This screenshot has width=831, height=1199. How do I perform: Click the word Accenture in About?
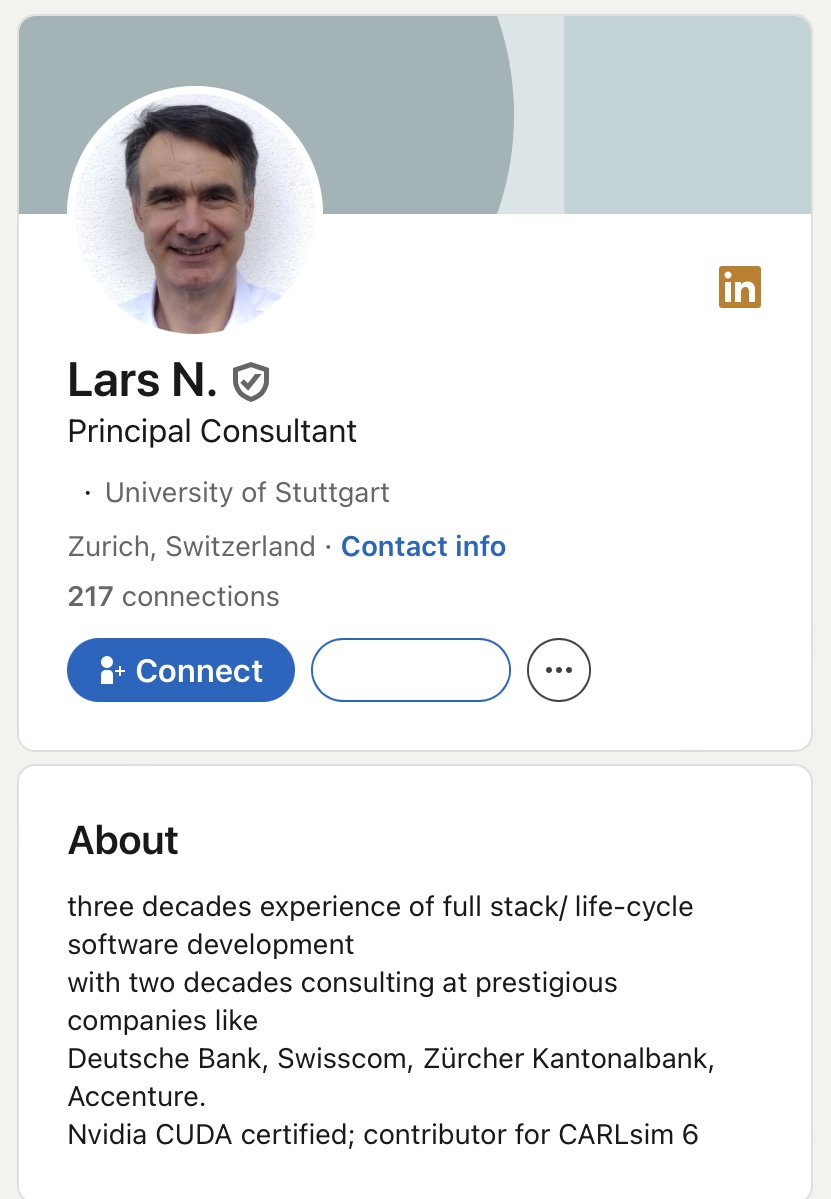pyautogui.click(x=136, y=1097)
